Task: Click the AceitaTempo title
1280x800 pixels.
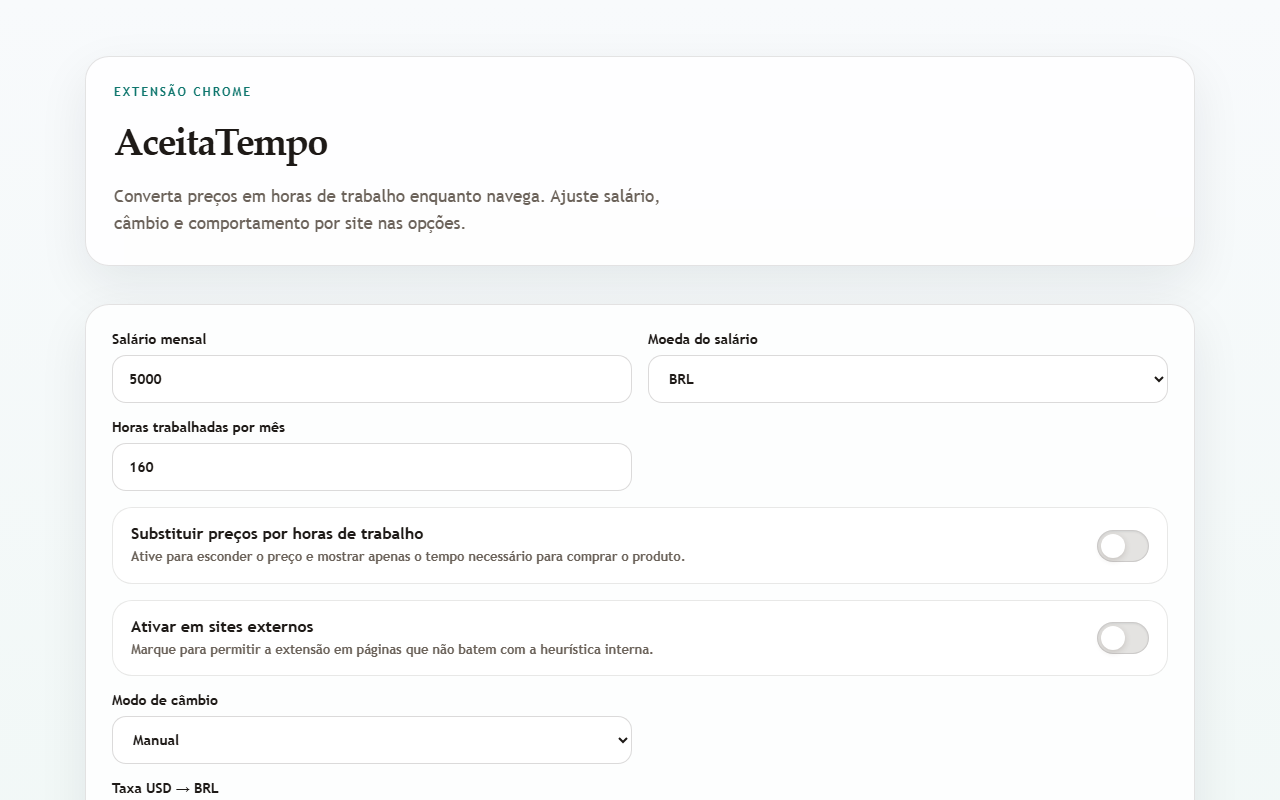Action: (x=221, y=143)
